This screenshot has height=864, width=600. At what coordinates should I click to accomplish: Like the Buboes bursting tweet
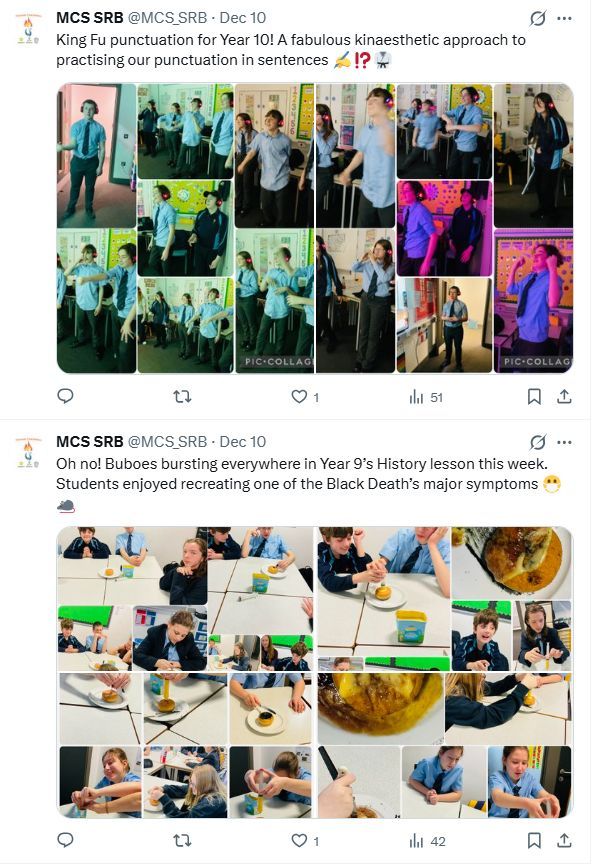(305, 840)
